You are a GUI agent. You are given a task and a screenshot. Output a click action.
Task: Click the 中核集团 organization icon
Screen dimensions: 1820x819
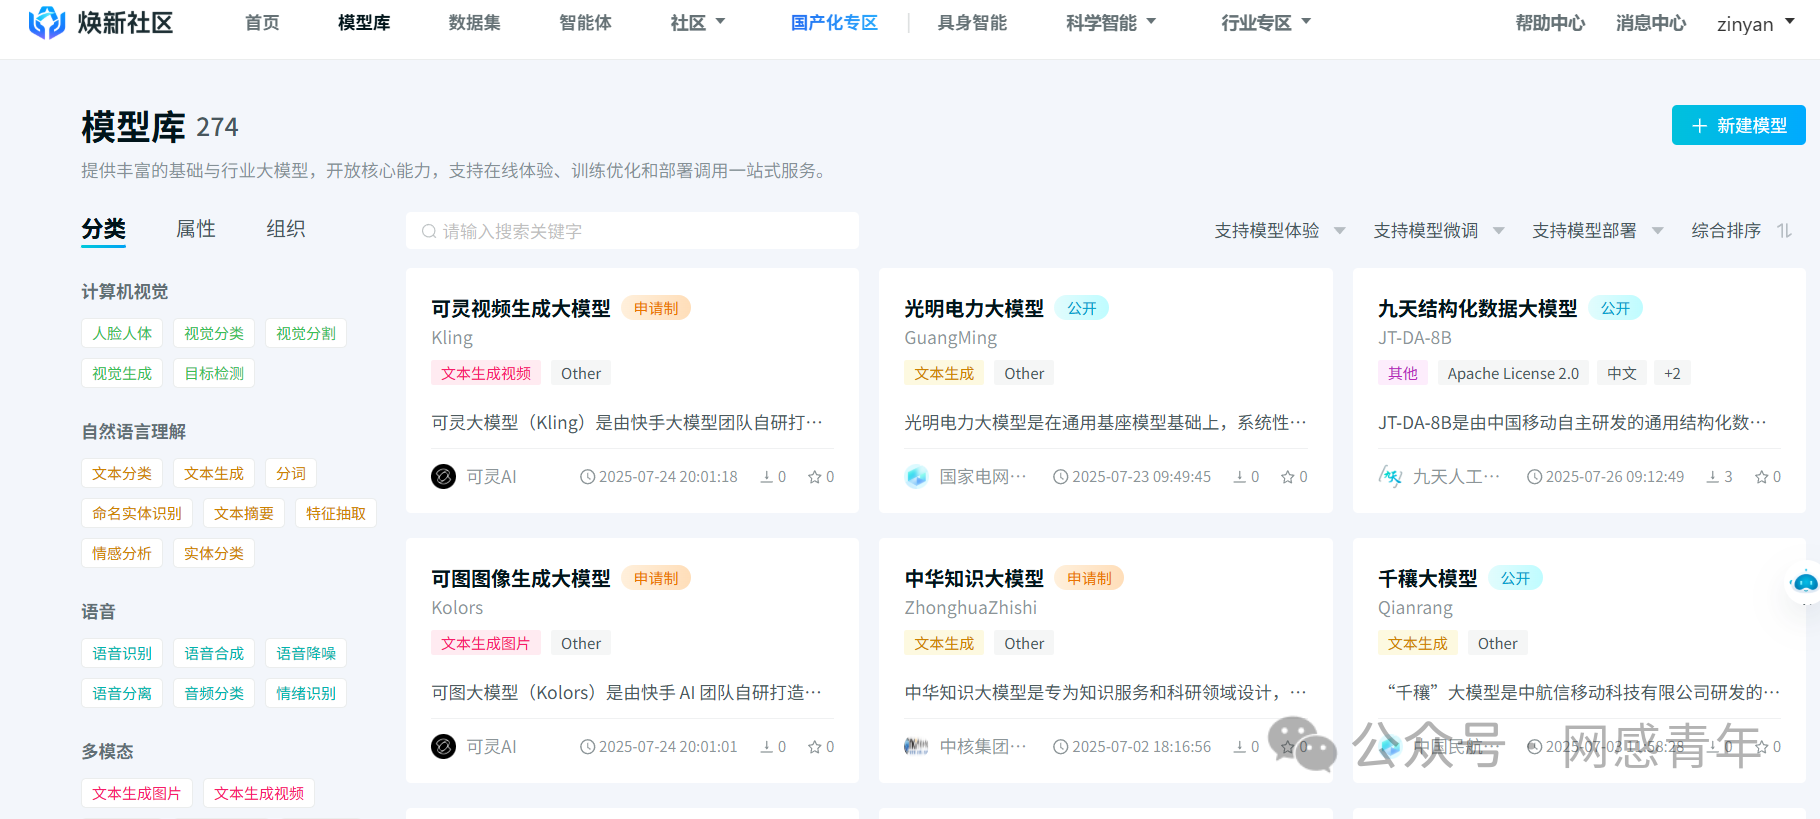coord(916,747)
